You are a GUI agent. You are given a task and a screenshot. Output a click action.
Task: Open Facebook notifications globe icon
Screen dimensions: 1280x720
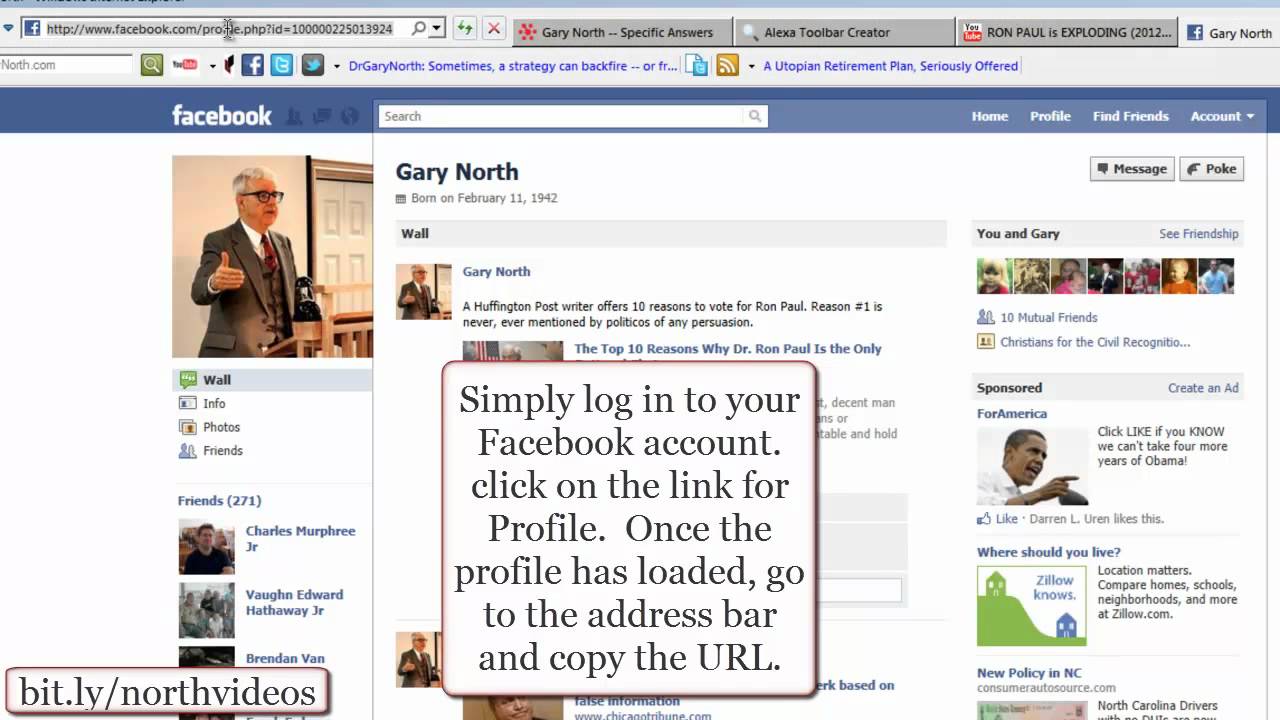tap(349, 116)
